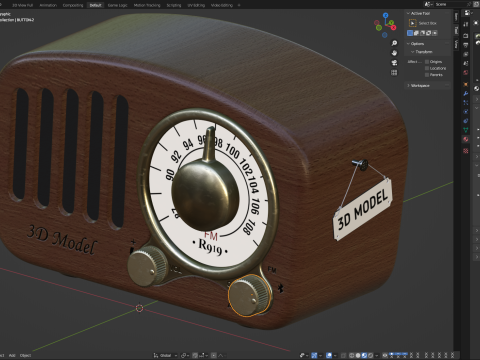Open the viewport shading options dropdown arrow

tap(377, 355)
